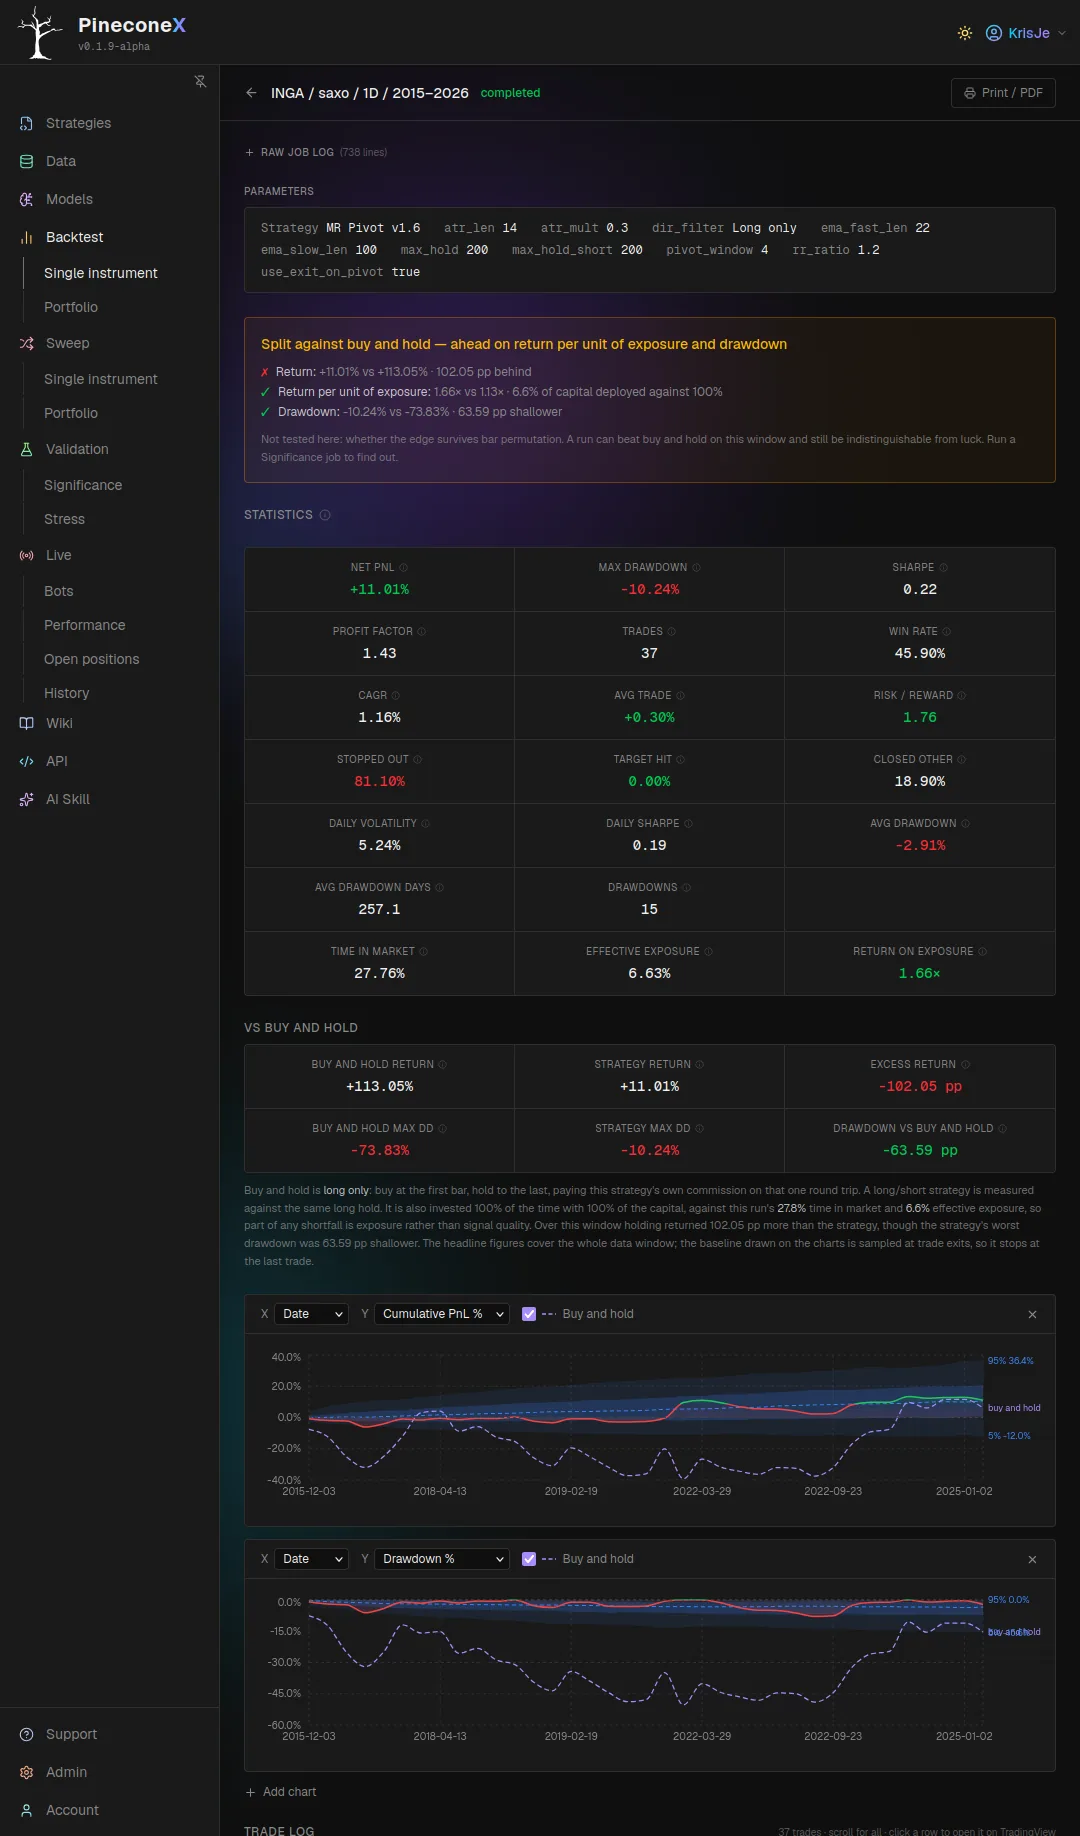The width and height of the screenshot is (1080, 1836).
Task: Click the API code icon in sidebar
Action: [x=27, y=761]
